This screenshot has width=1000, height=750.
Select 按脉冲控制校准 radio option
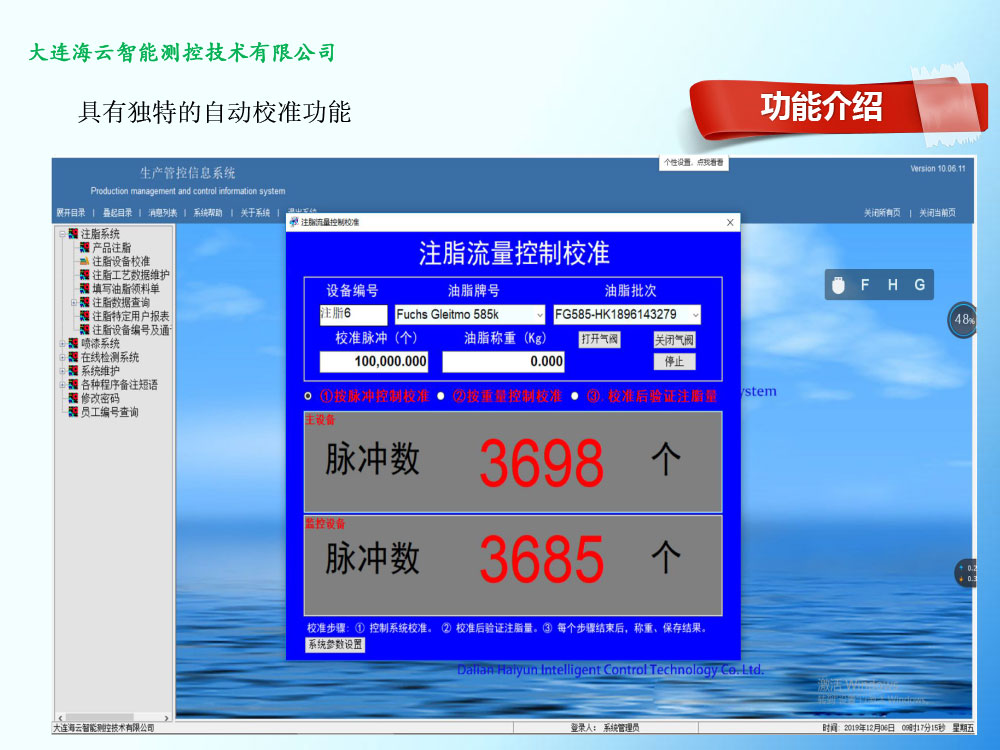click(309, 396)
